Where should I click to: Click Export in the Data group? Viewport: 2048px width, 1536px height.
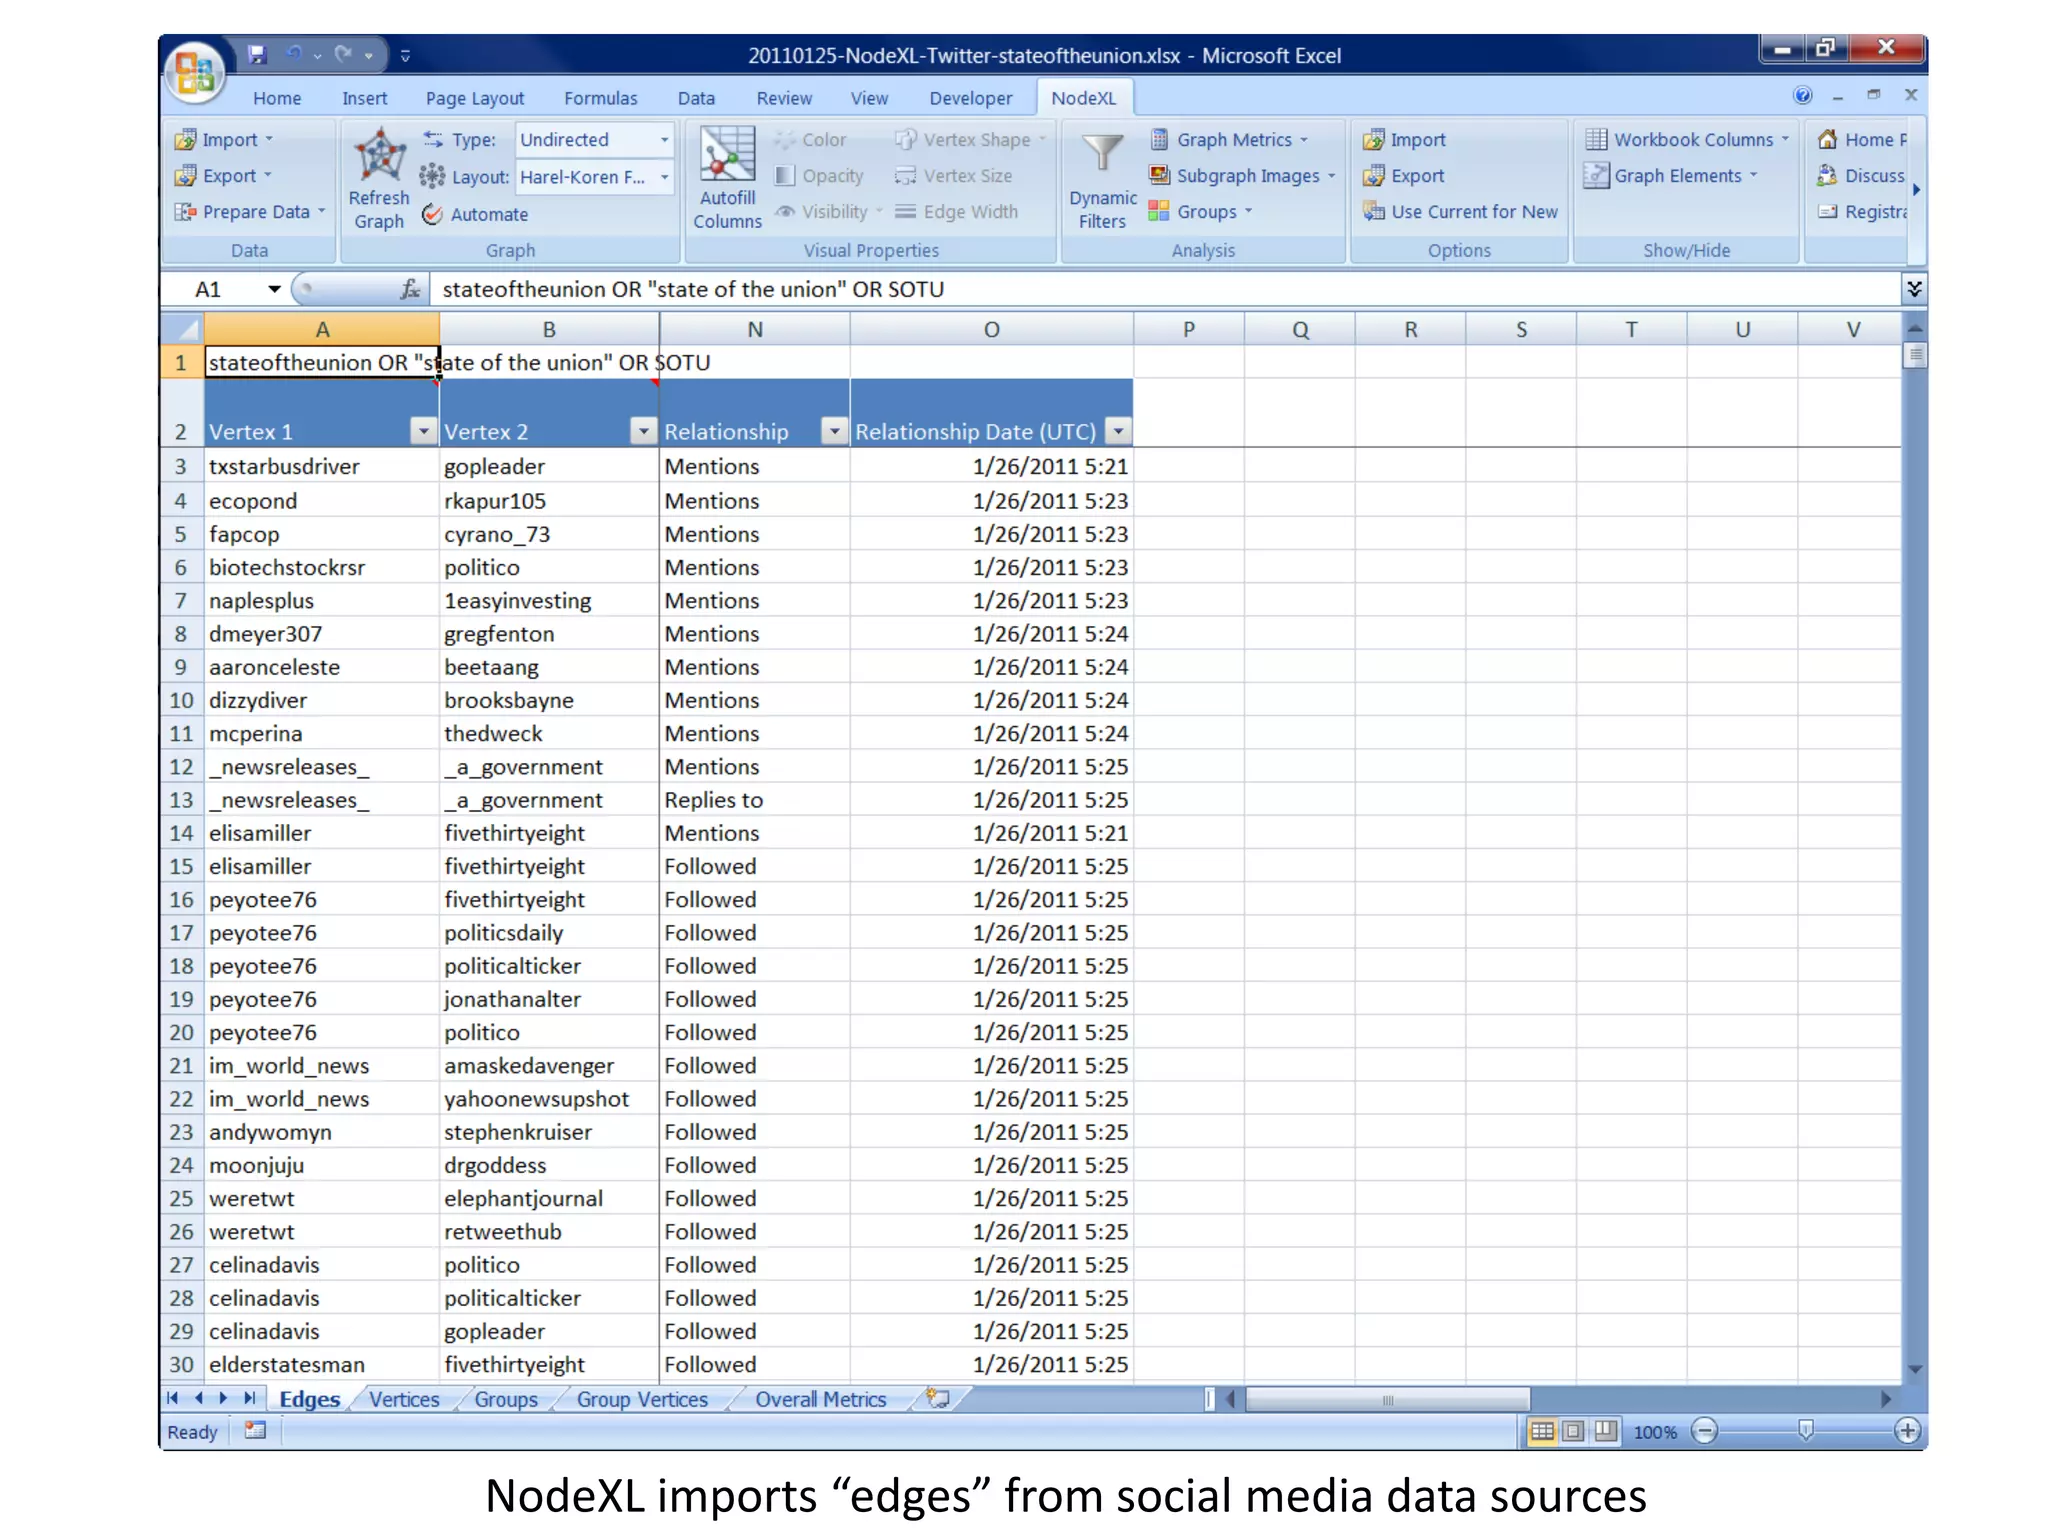(x=225, y=176)
